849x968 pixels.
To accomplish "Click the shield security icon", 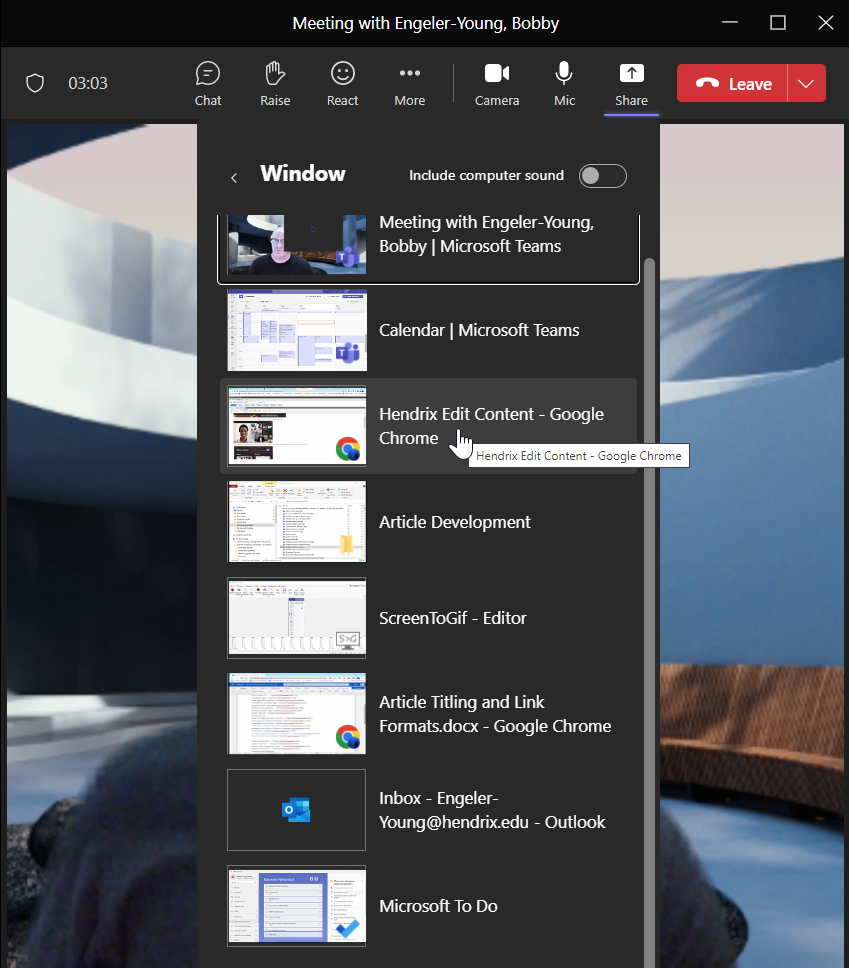I will pyautogui.click(x=35, y=83).
